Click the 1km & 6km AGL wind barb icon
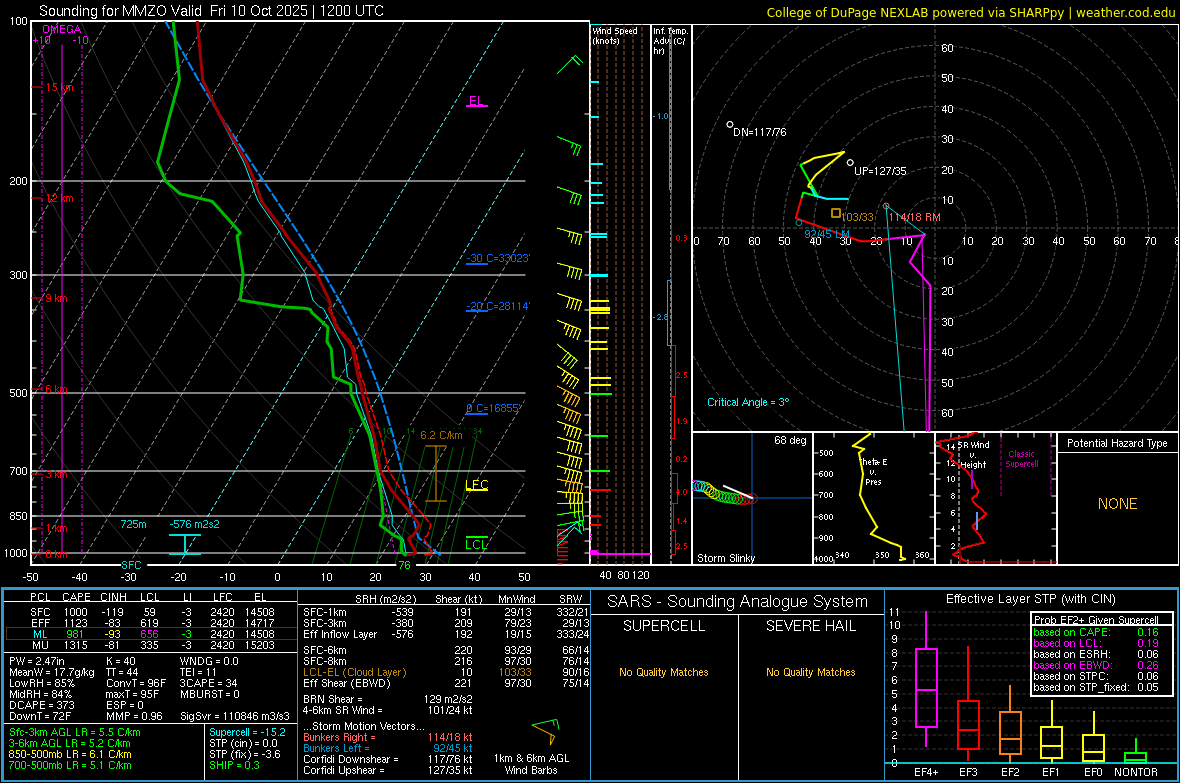Image resolution: width=1180 pixels, height=783 pixels. 546,732
